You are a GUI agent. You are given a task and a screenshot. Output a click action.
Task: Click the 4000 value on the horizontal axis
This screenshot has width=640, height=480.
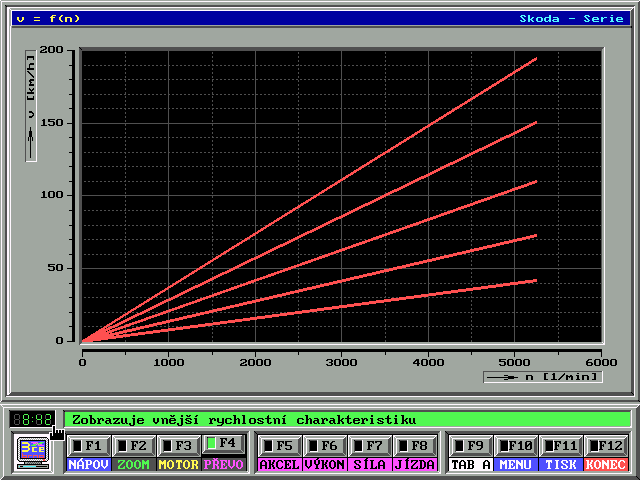428,362
